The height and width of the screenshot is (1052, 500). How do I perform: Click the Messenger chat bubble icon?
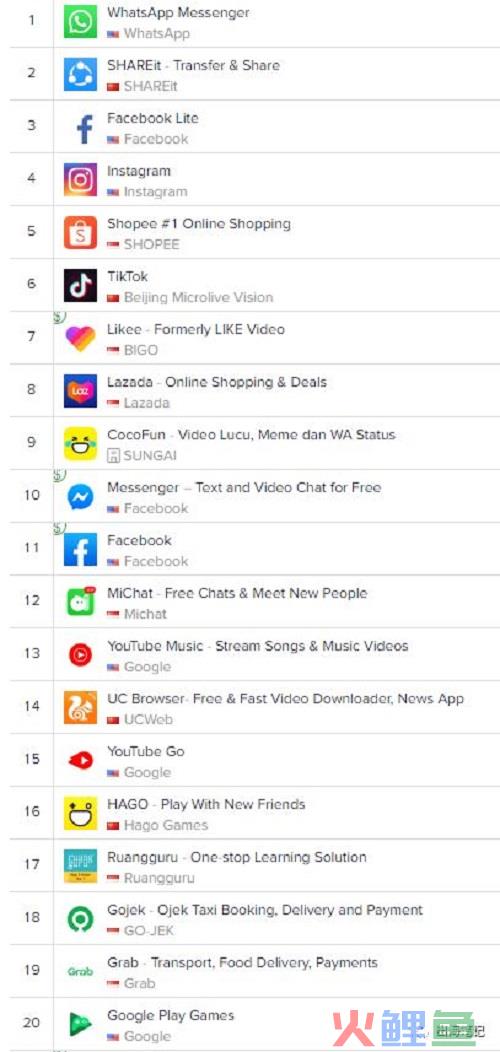[x=81, y=496]
